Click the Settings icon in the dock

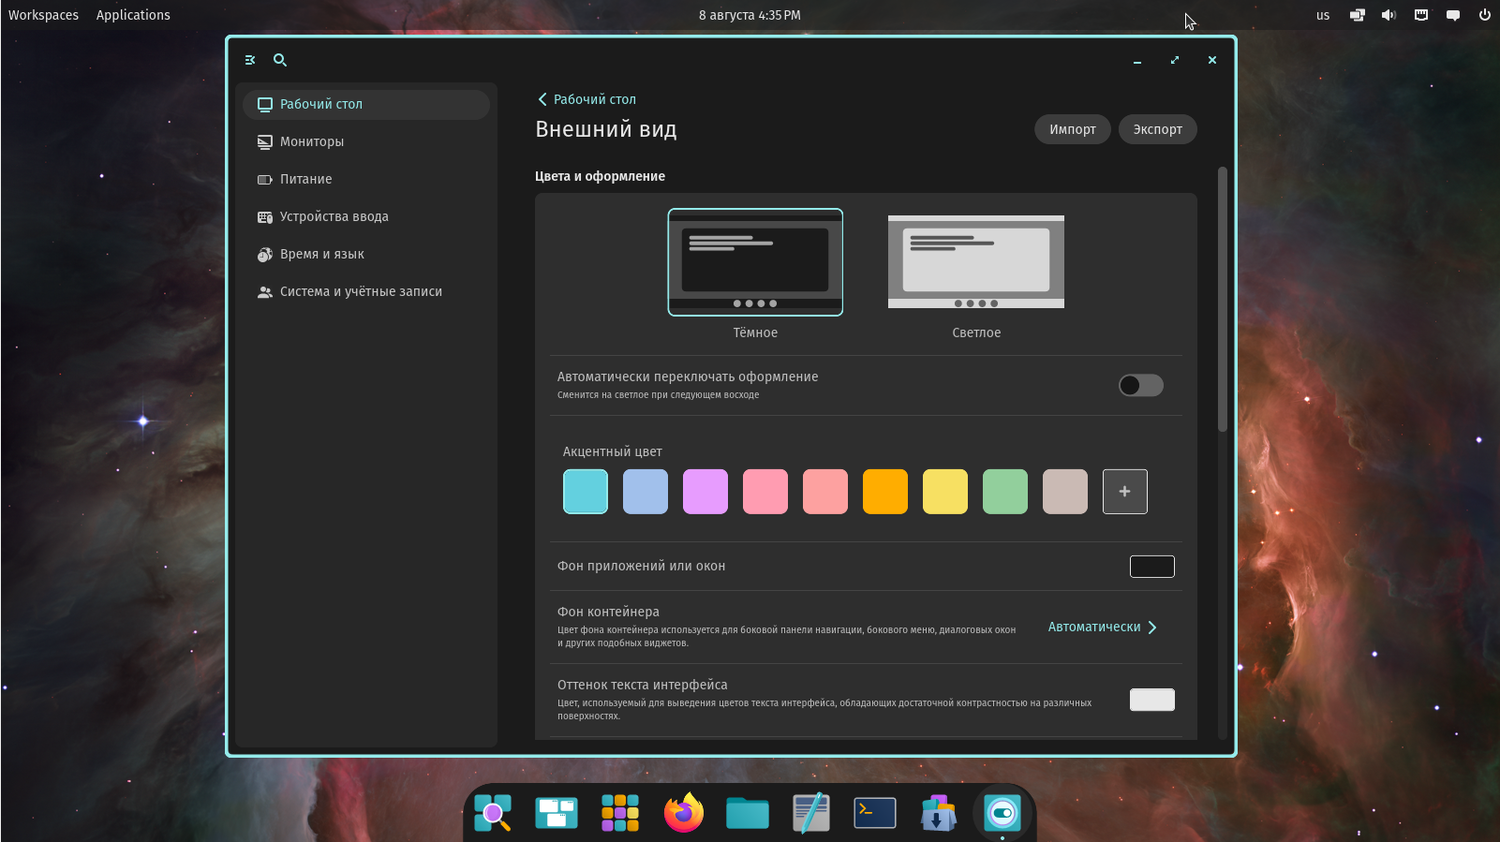(1002, 813)
